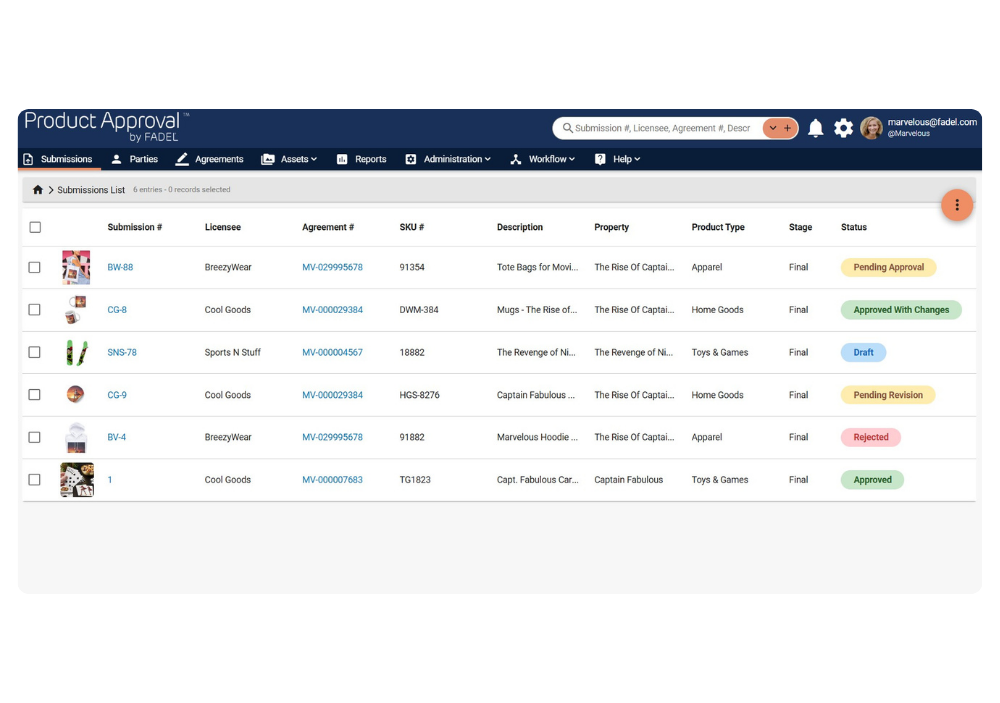Click the user profile avatar
This screenshot has height=703, width=1000.
click(871, 128)
